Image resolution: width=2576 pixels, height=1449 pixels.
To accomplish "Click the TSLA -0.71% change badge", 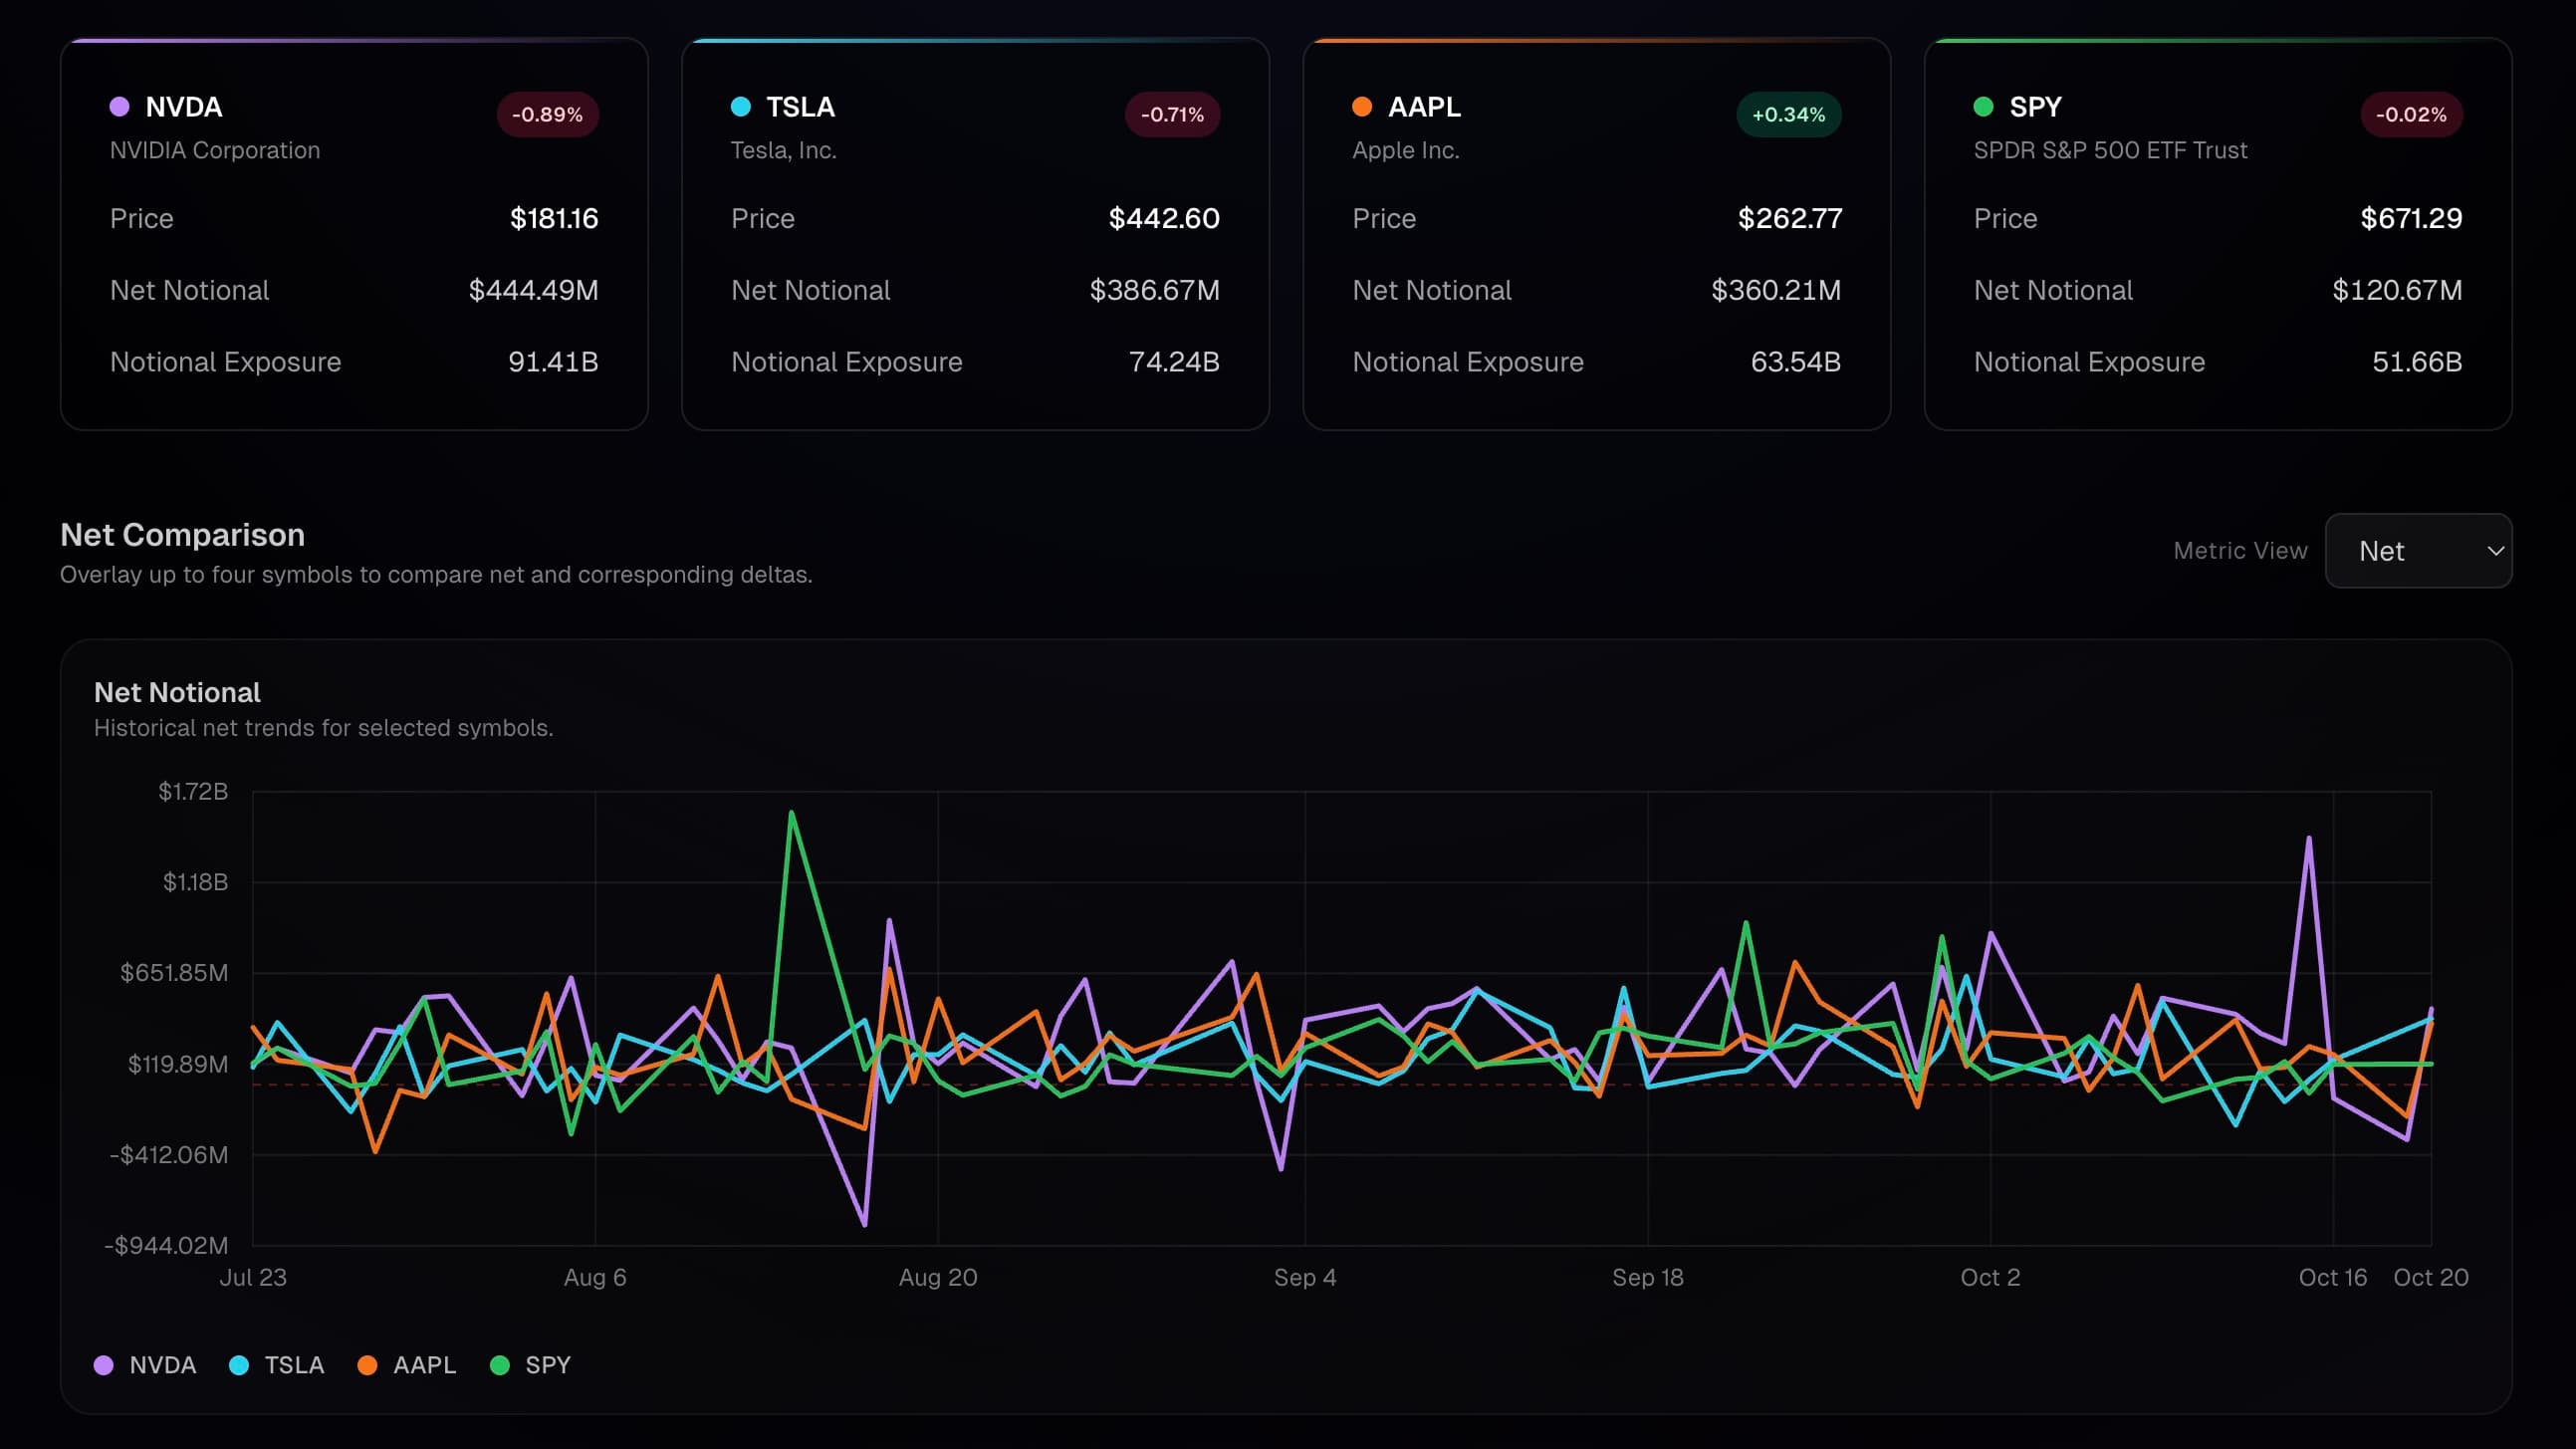I will (1172, 115).
